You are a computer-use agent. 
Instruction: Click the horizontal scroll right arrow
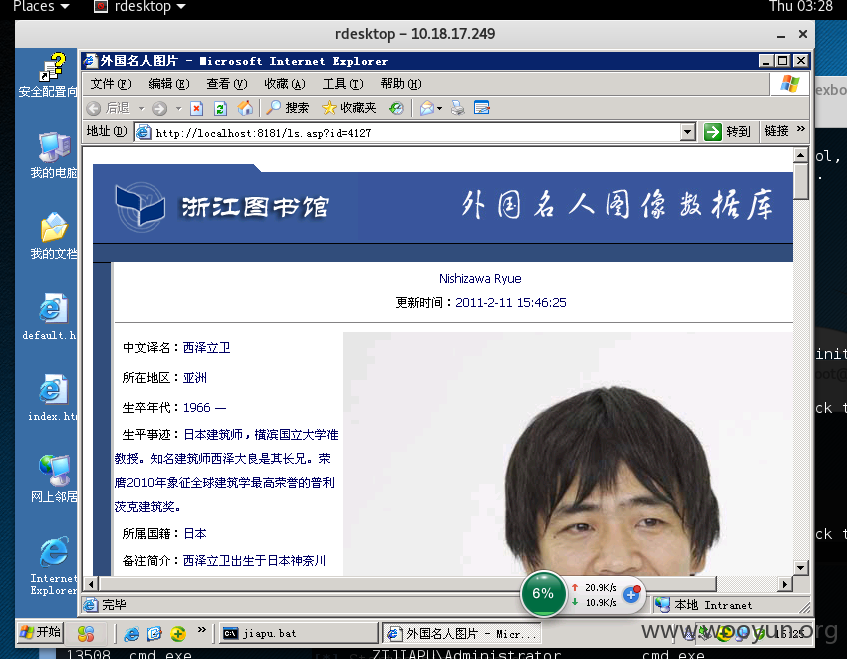pos(785,584)
